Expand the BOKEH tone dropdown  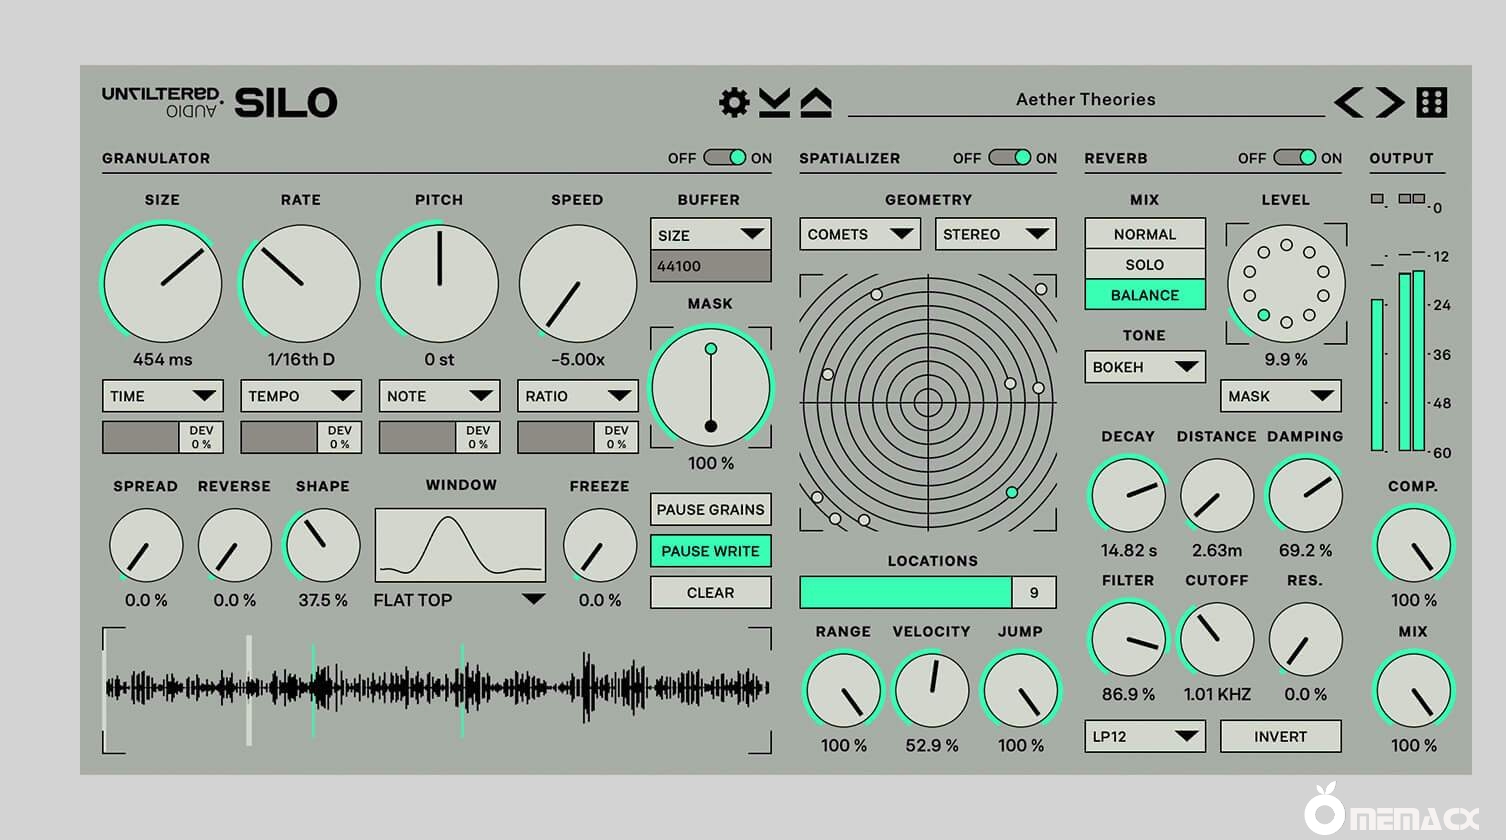1144,367
